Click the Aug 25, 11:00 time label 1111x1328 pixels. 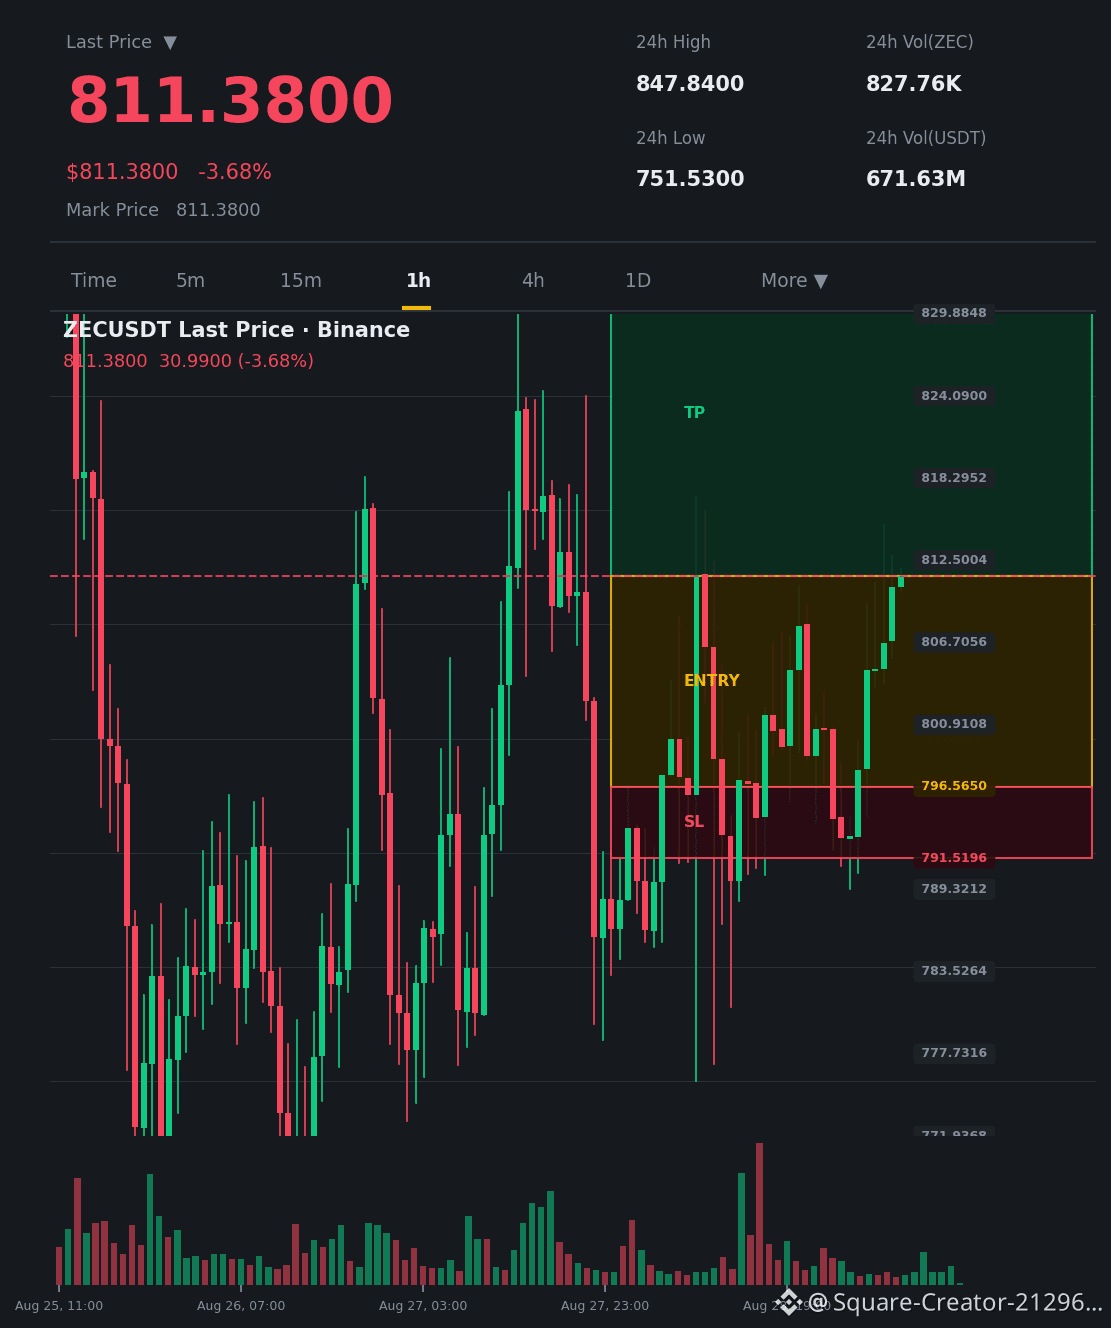click(59, 1306)
